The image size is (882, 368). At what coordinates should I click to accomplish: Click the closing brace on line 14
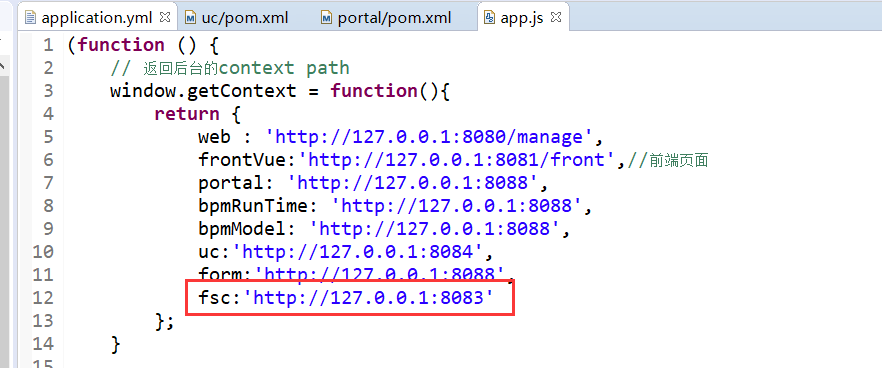tap(115, 343)
